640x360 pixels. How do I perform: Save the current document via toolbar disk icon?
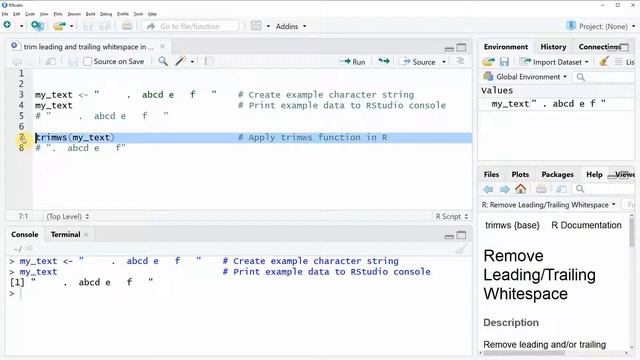(x=87, y=26)
